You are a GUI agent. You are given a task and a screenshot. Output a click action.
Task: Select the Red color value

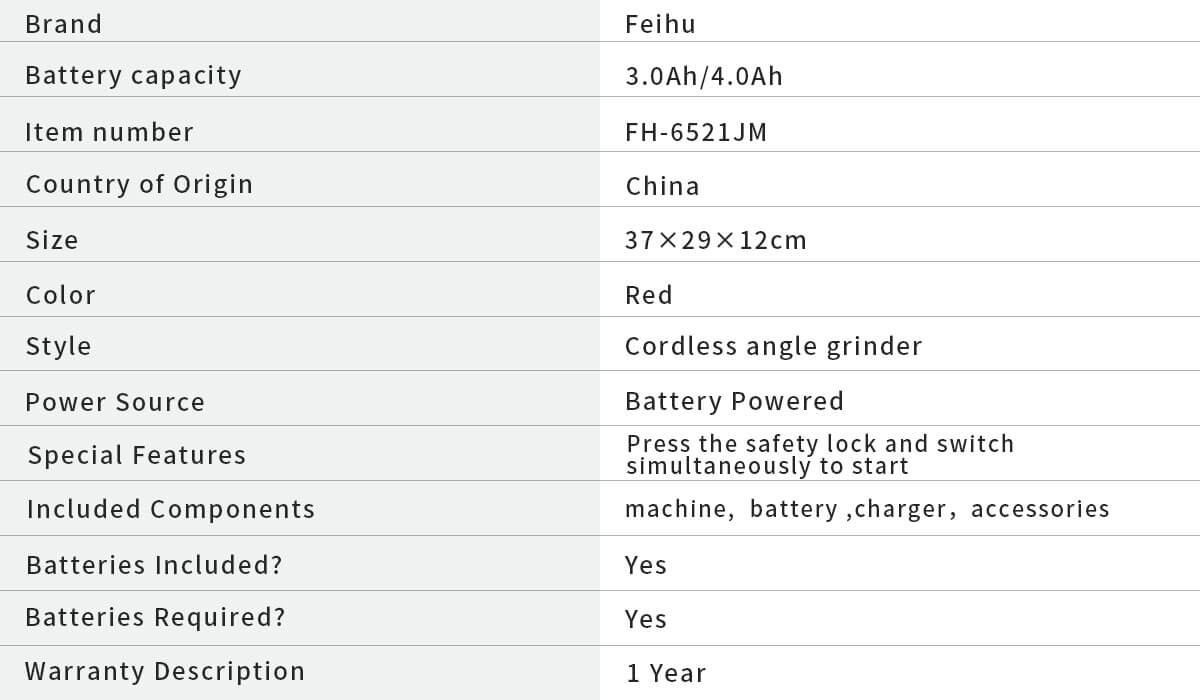[649, 295]
